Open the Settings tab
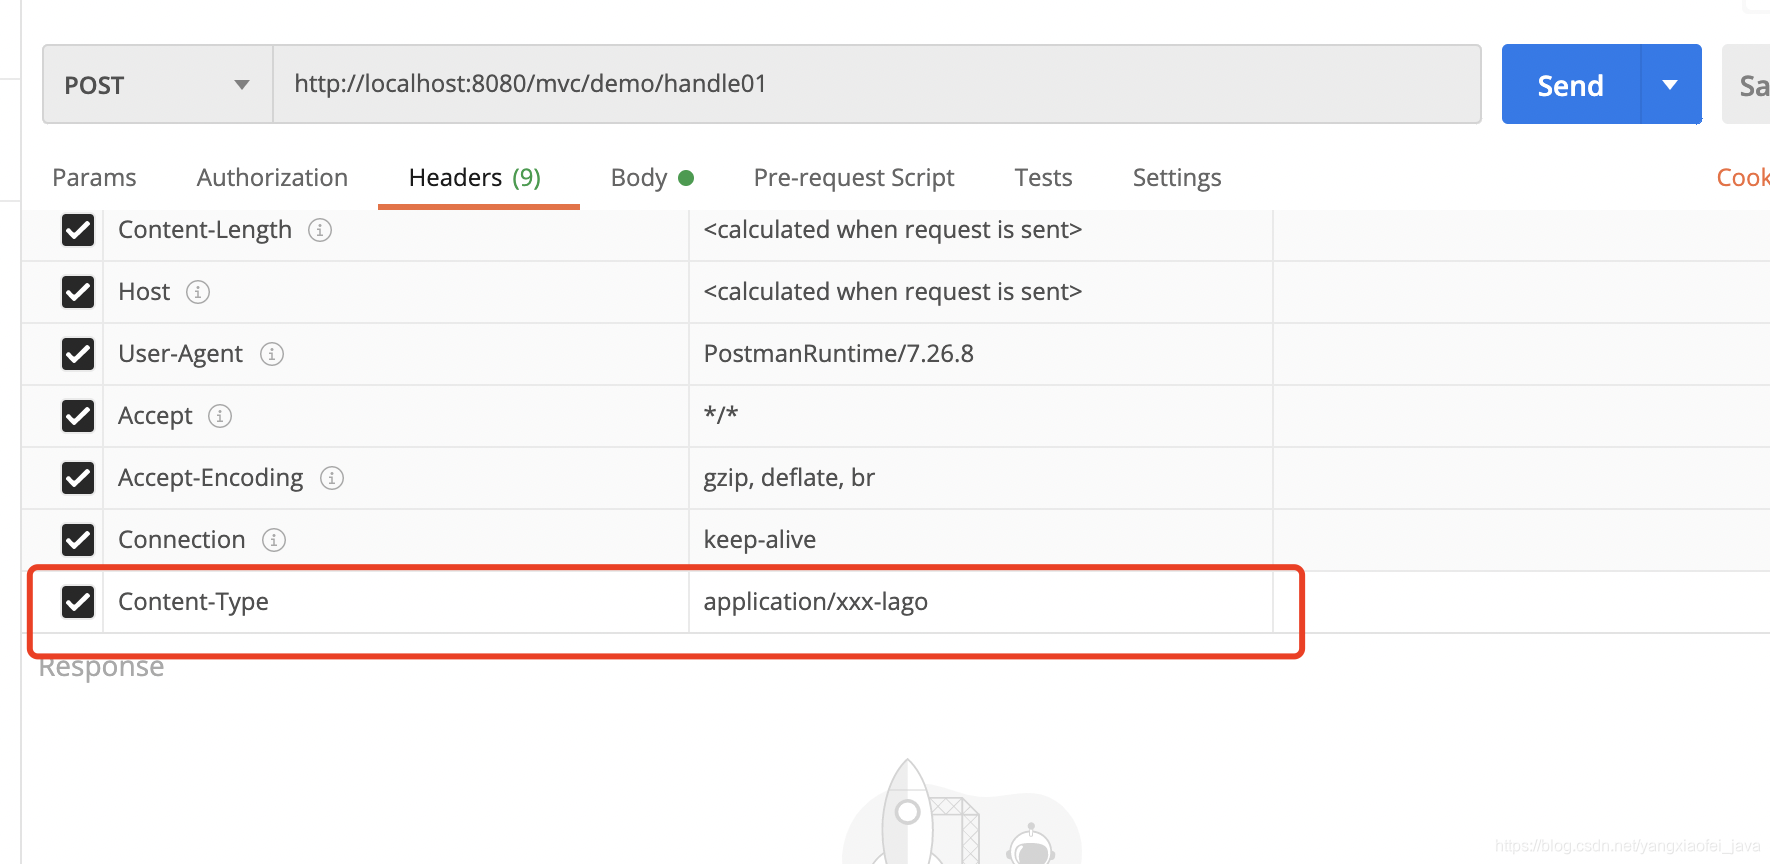This screenshot has width=1770, height=864. click(x=1177, y=178)
